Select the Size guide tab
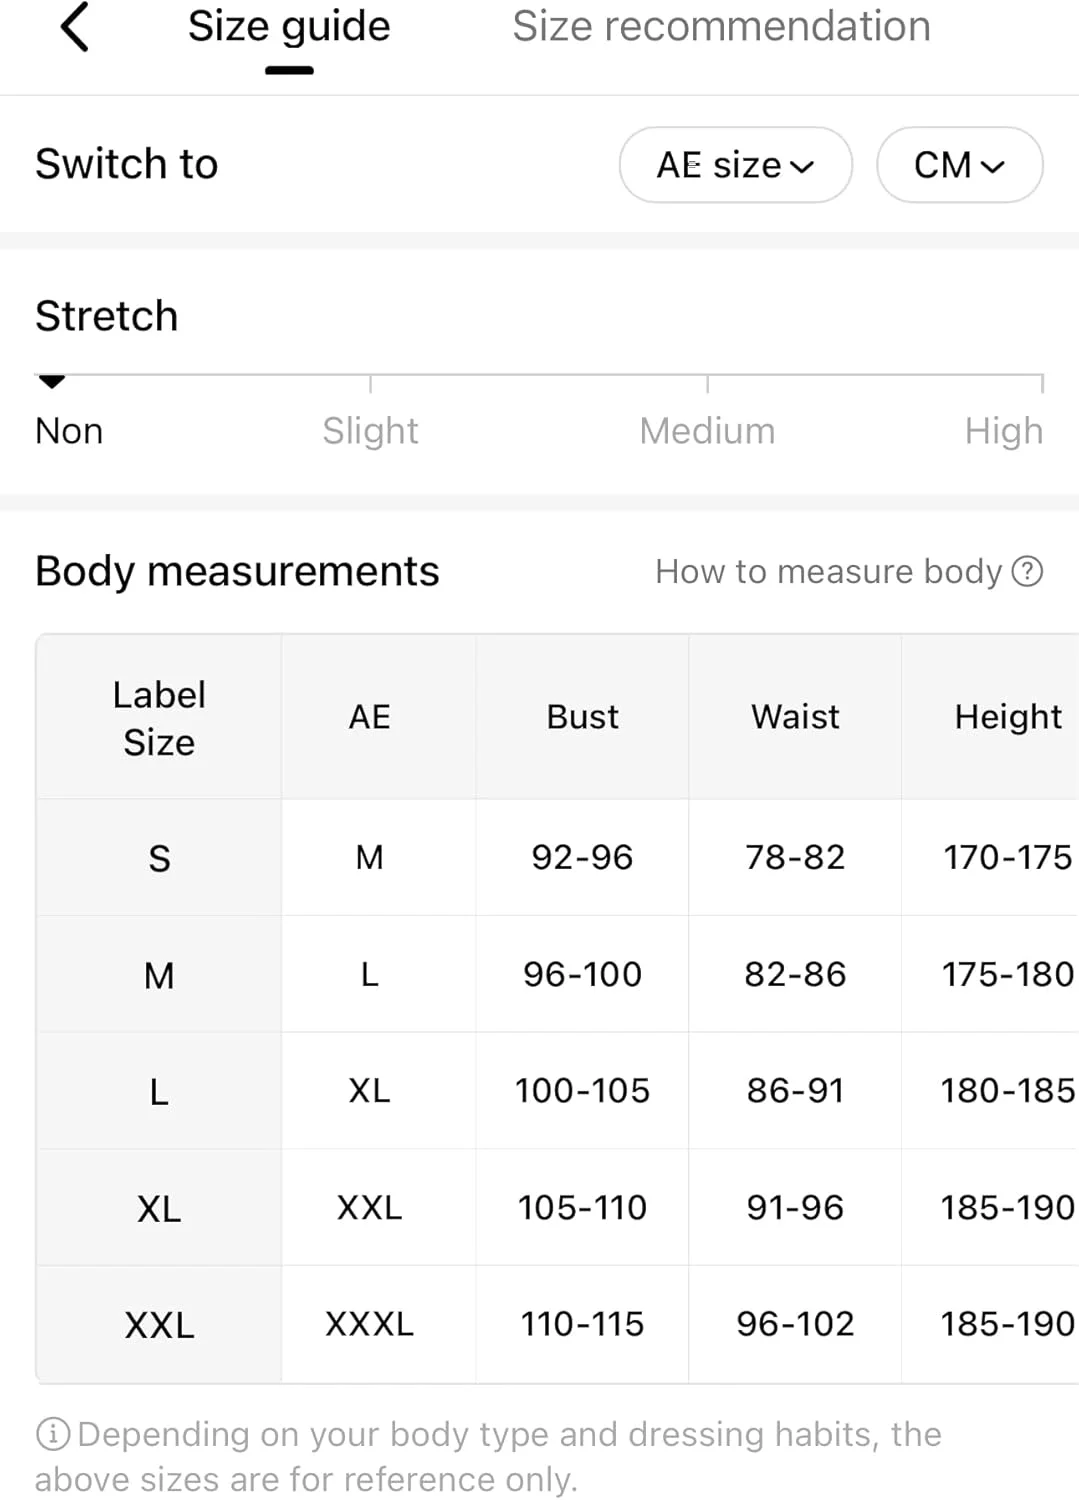This screenshot has height=1500, width=1079. tap(289, 27)
